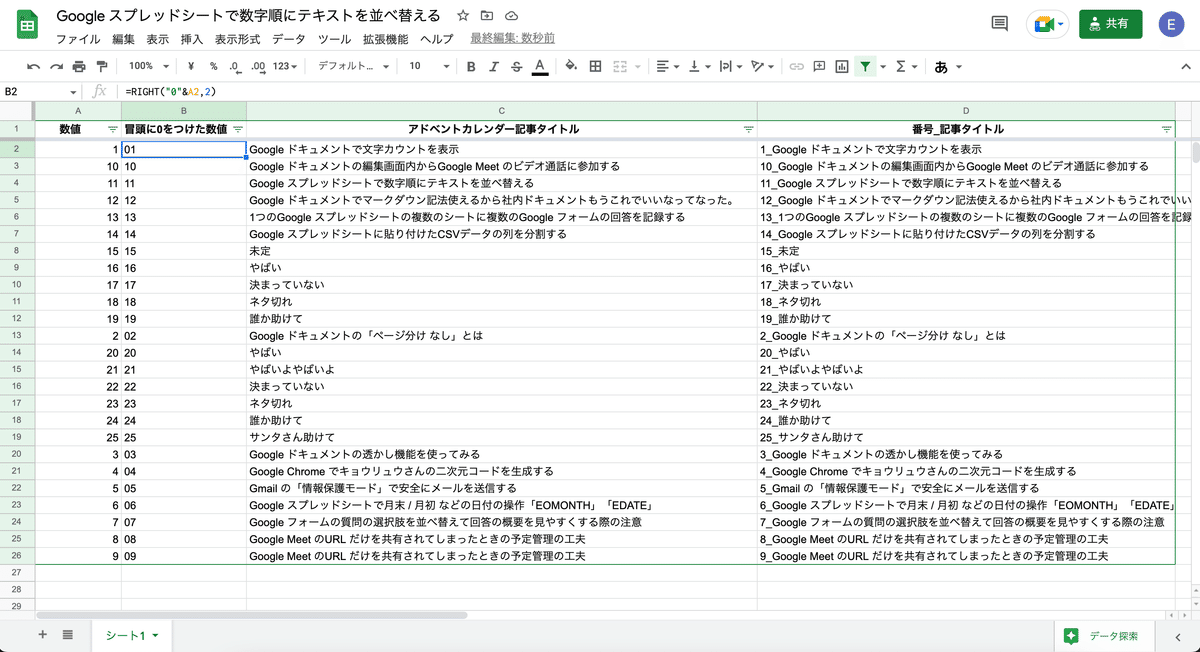Open the filter menu for 数値 column

[x=112, y=130]
